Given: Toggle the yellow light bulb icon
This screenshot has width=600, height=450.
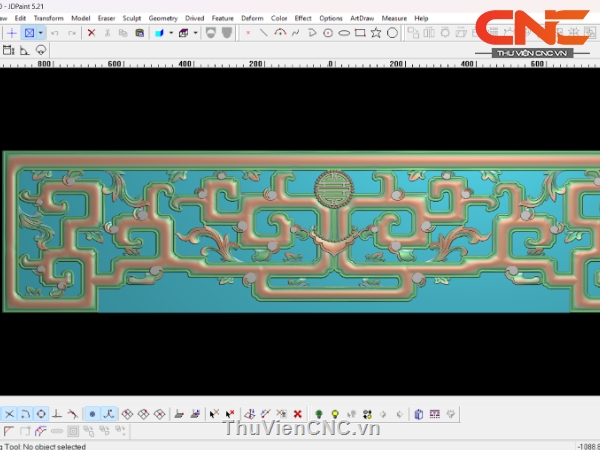Looking at the screenshot, I should coord(335,413).
